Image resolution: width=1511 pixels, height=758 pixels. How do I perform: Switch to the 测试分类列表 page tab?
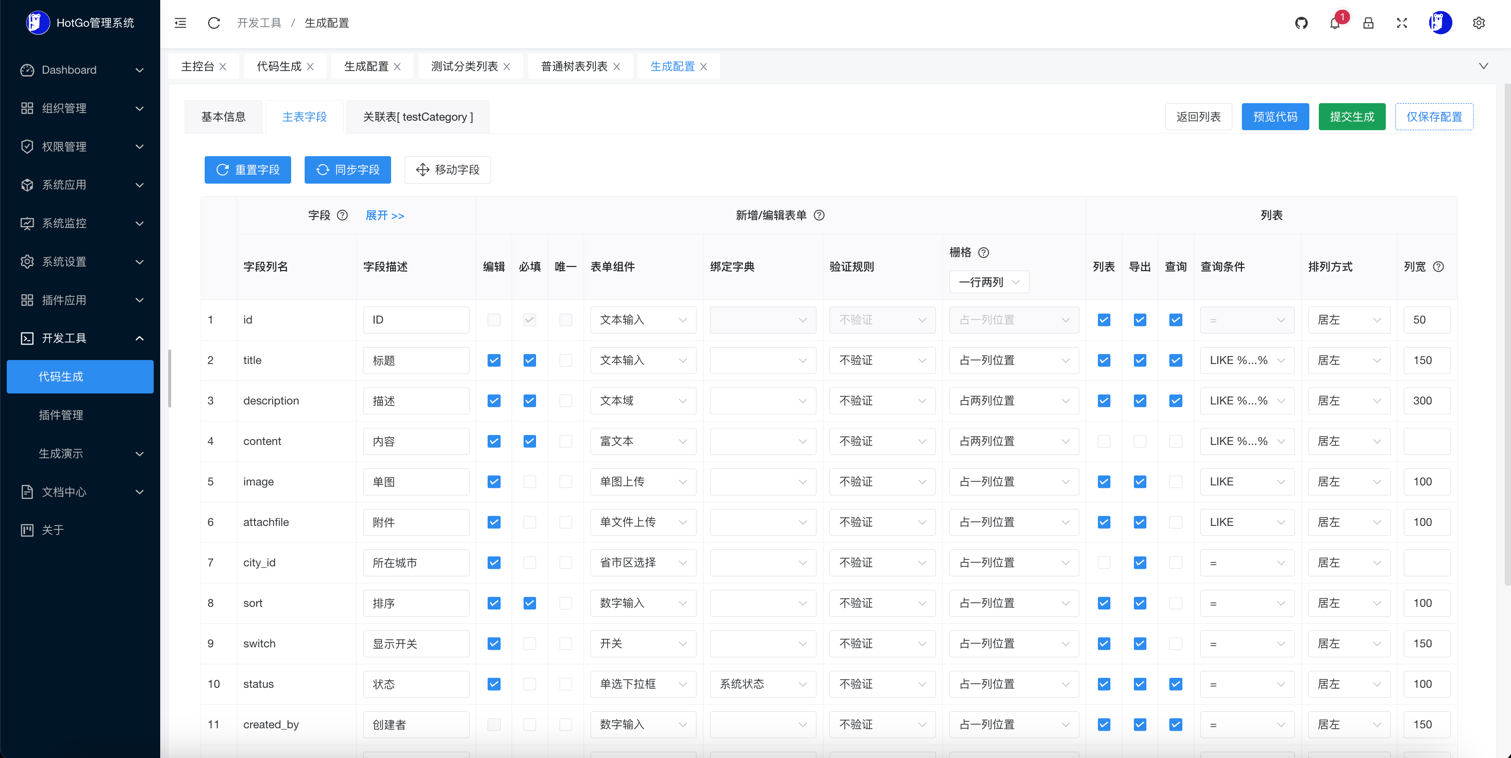(464, 67)
